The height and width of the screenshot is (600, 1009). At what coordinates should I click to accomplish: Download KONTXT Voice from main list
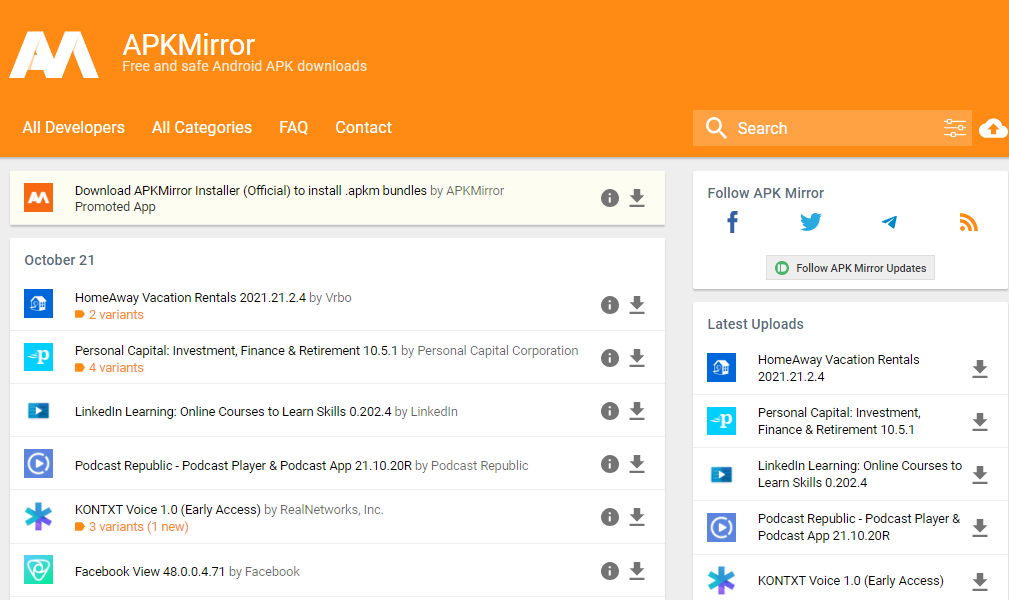click(x=637, y=517)
